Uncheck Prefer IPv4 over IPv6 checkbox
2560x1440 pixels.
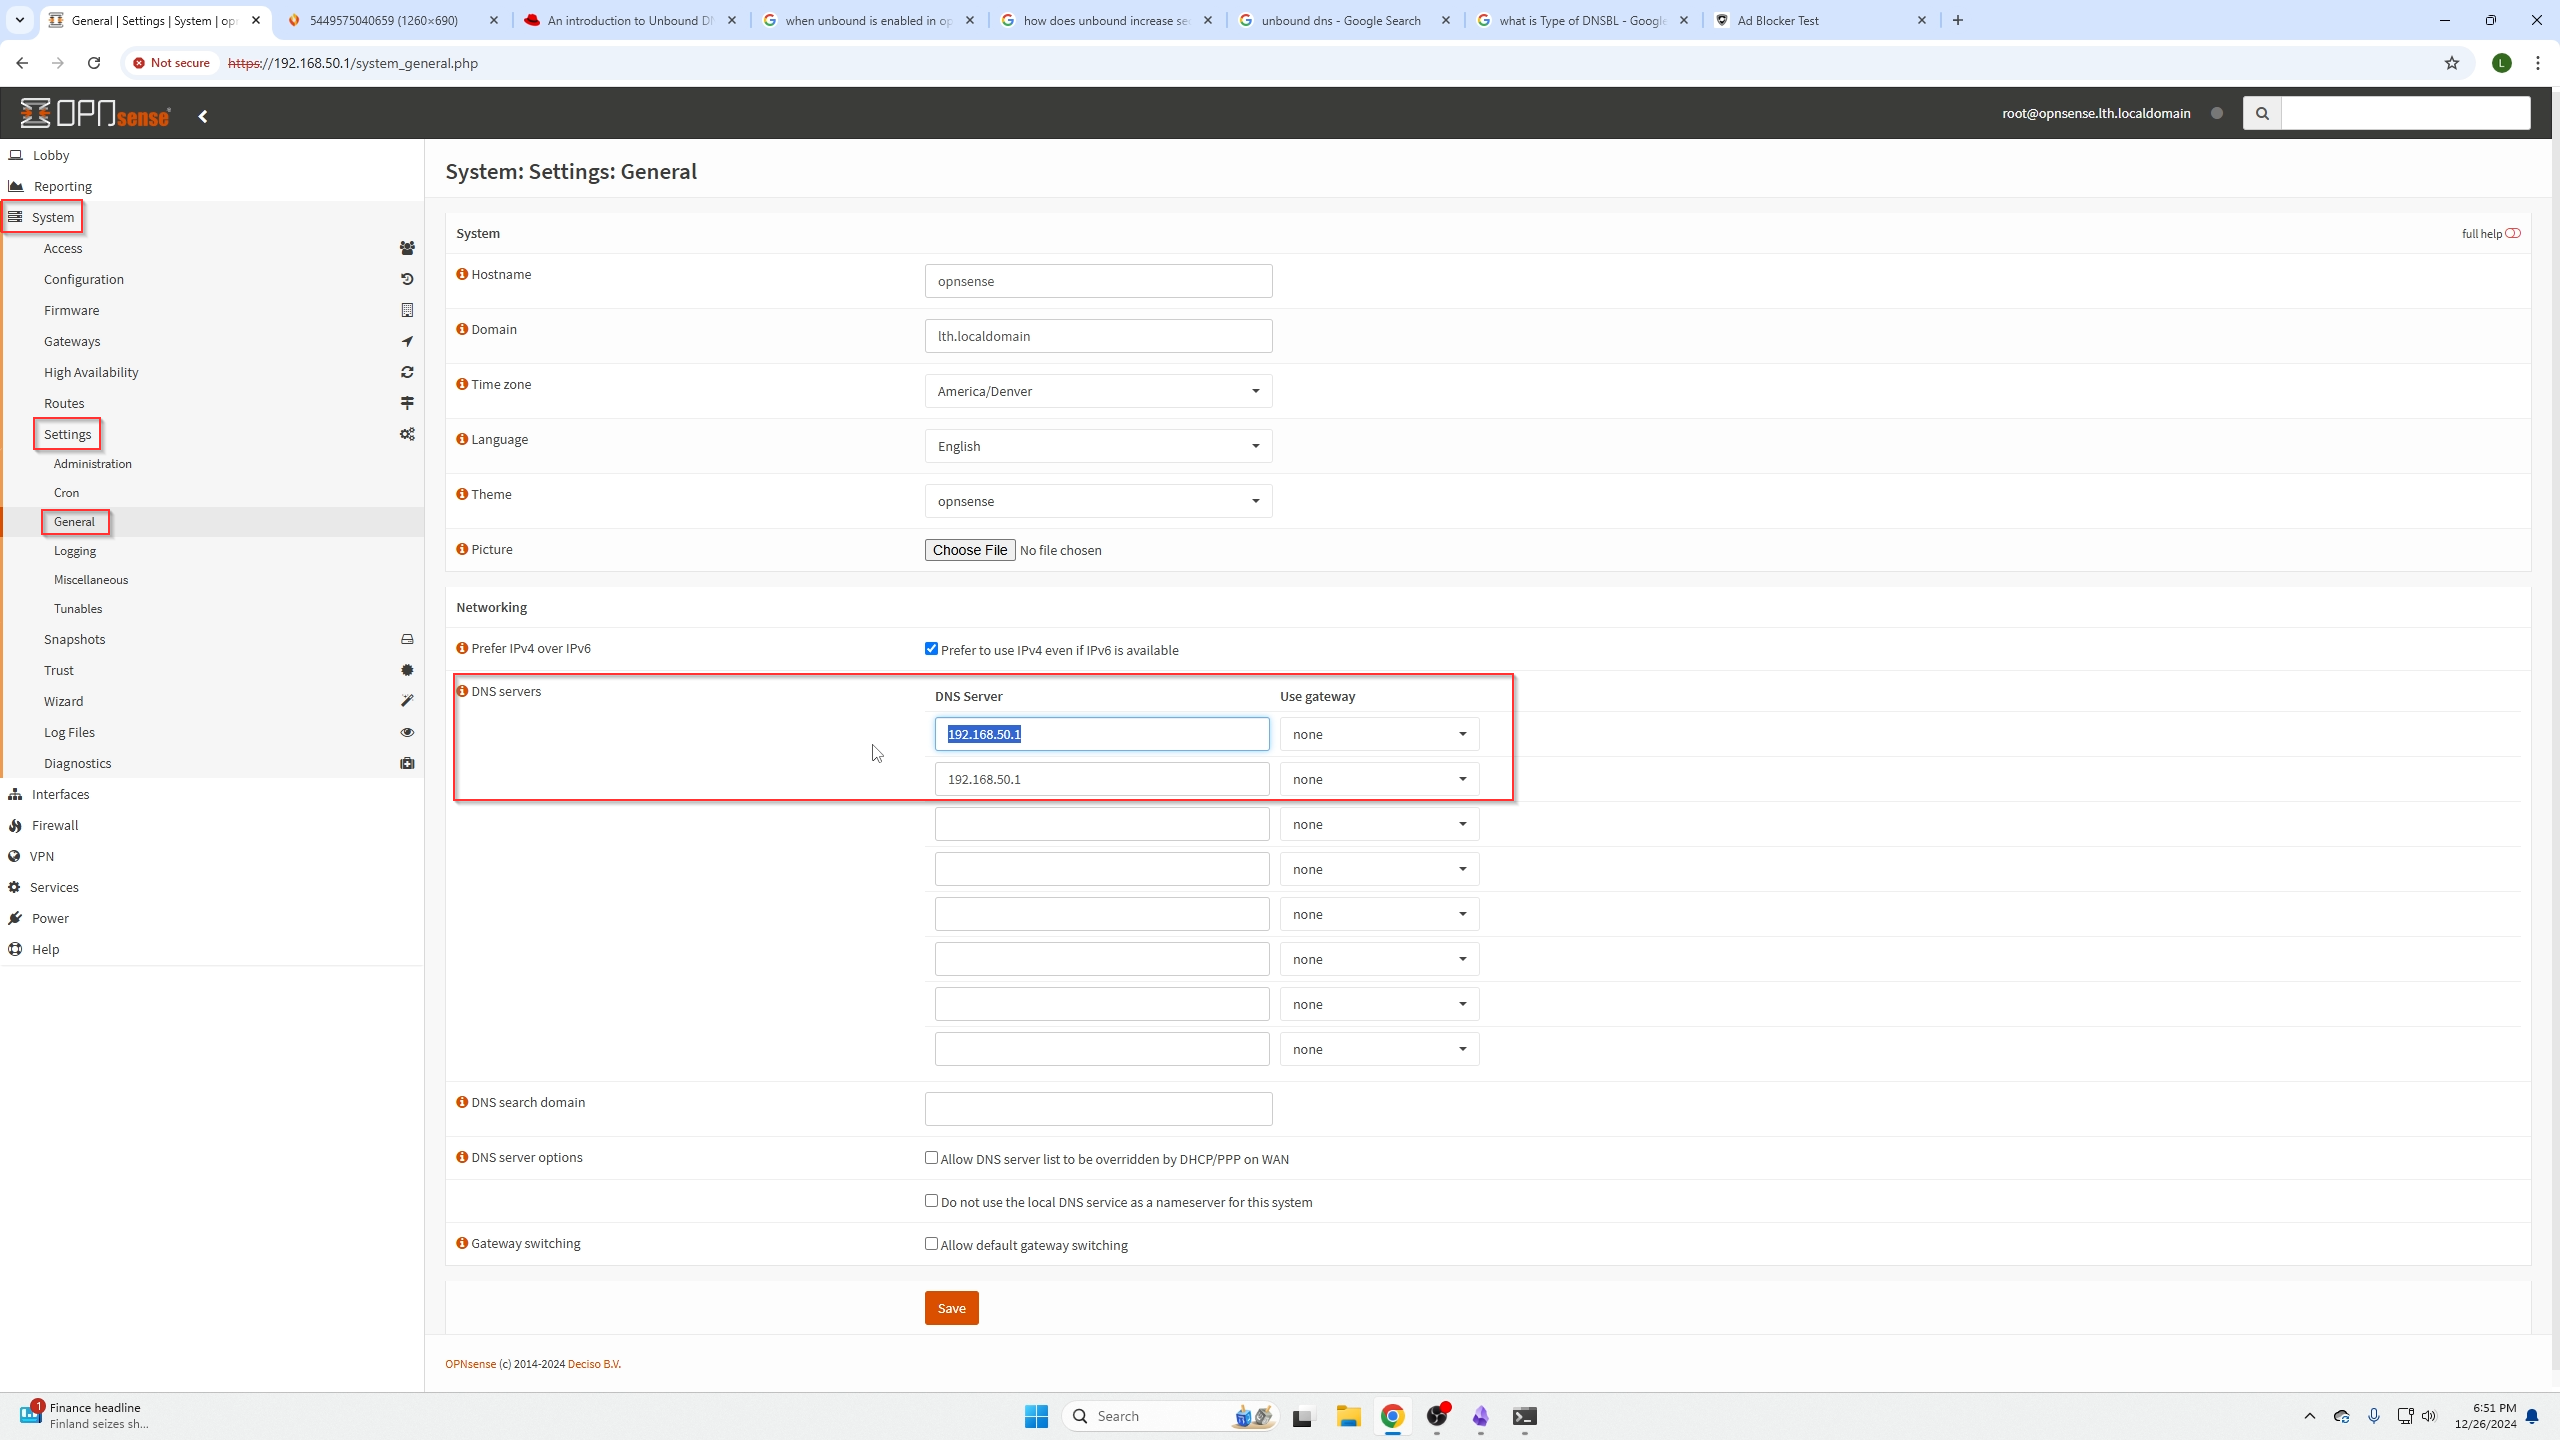click(931, 648)
